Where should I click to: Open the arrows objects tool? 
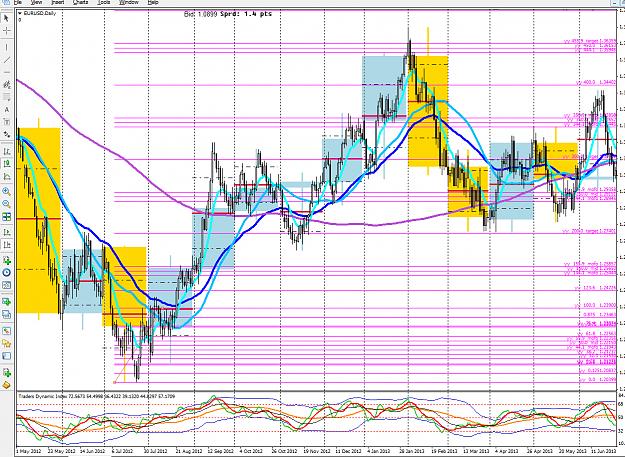6,135
